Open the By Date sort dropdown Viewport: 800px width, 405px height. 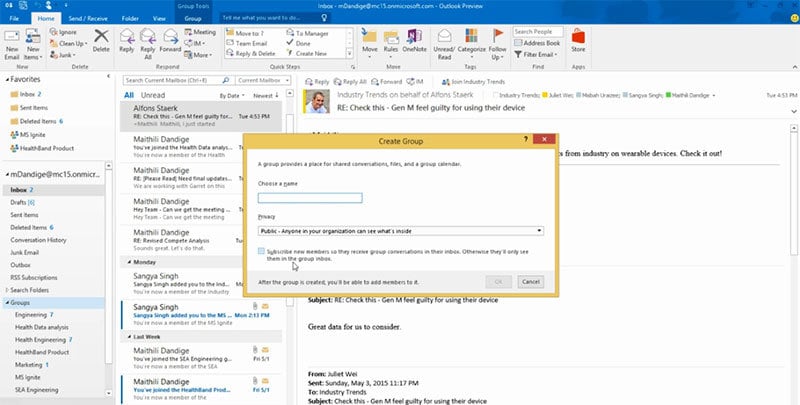click(232, 95)
